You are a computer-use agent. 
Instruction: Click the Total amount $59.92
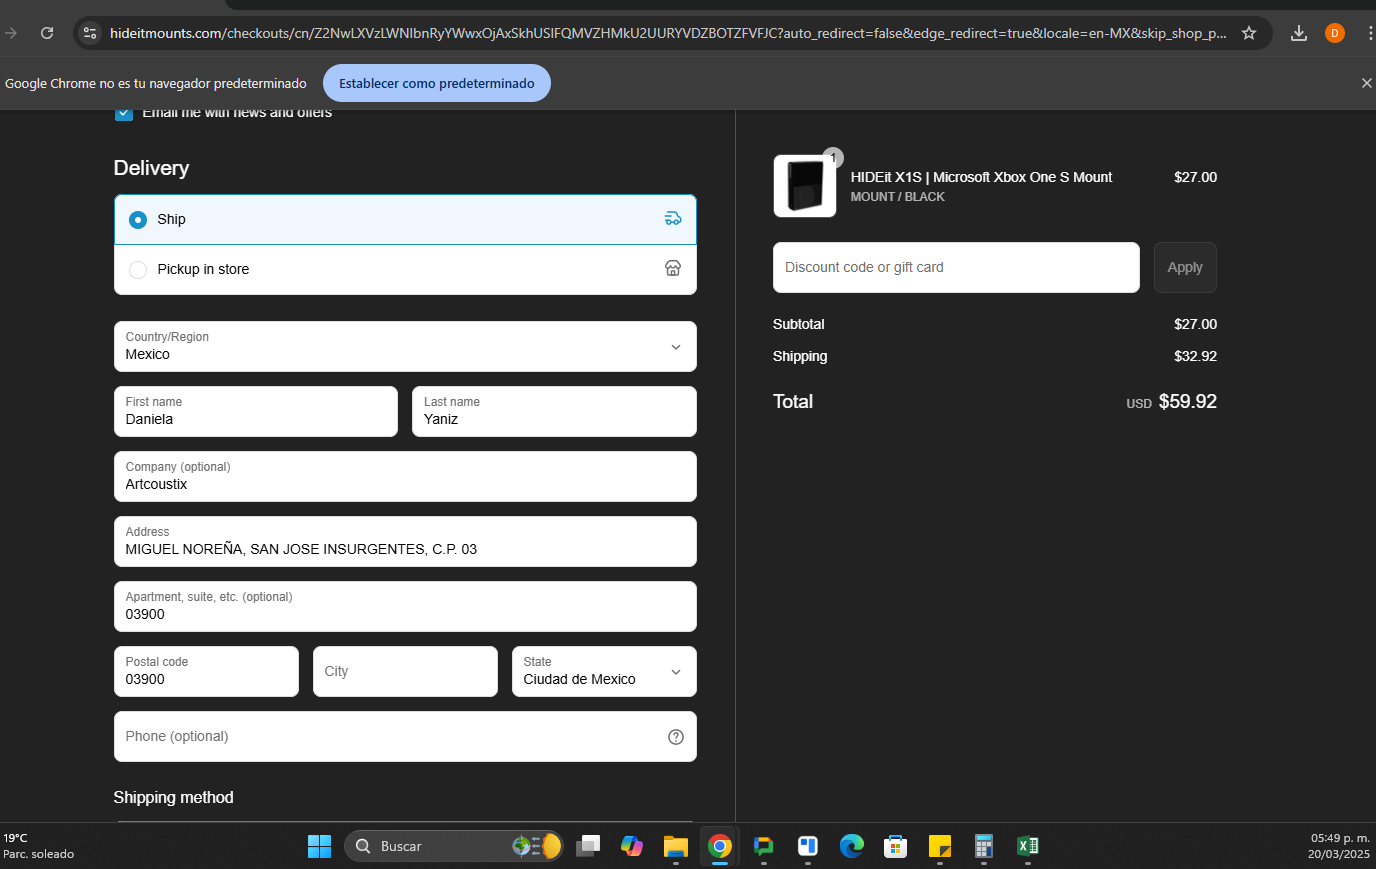coord(1188,401)
